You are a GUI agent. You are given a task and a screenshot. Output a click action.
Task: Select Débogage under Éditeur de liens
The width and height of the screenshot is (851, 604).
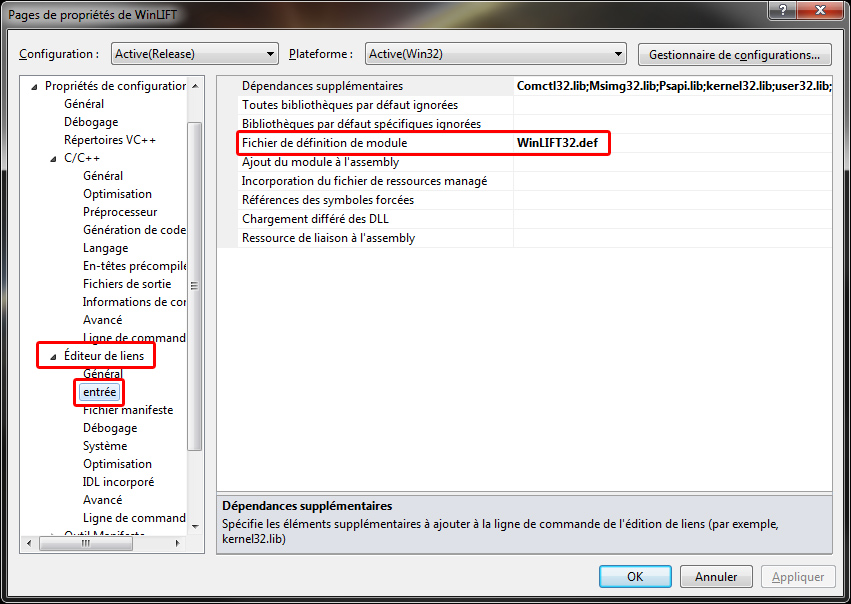(110, 428)
